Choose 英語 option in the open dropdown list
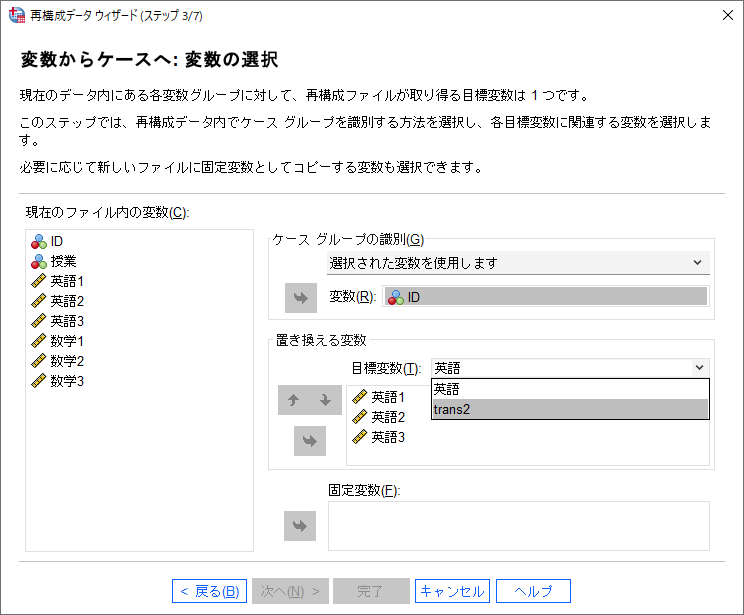The width and height of the screenshot is (744, 615). tap(570, 389)
